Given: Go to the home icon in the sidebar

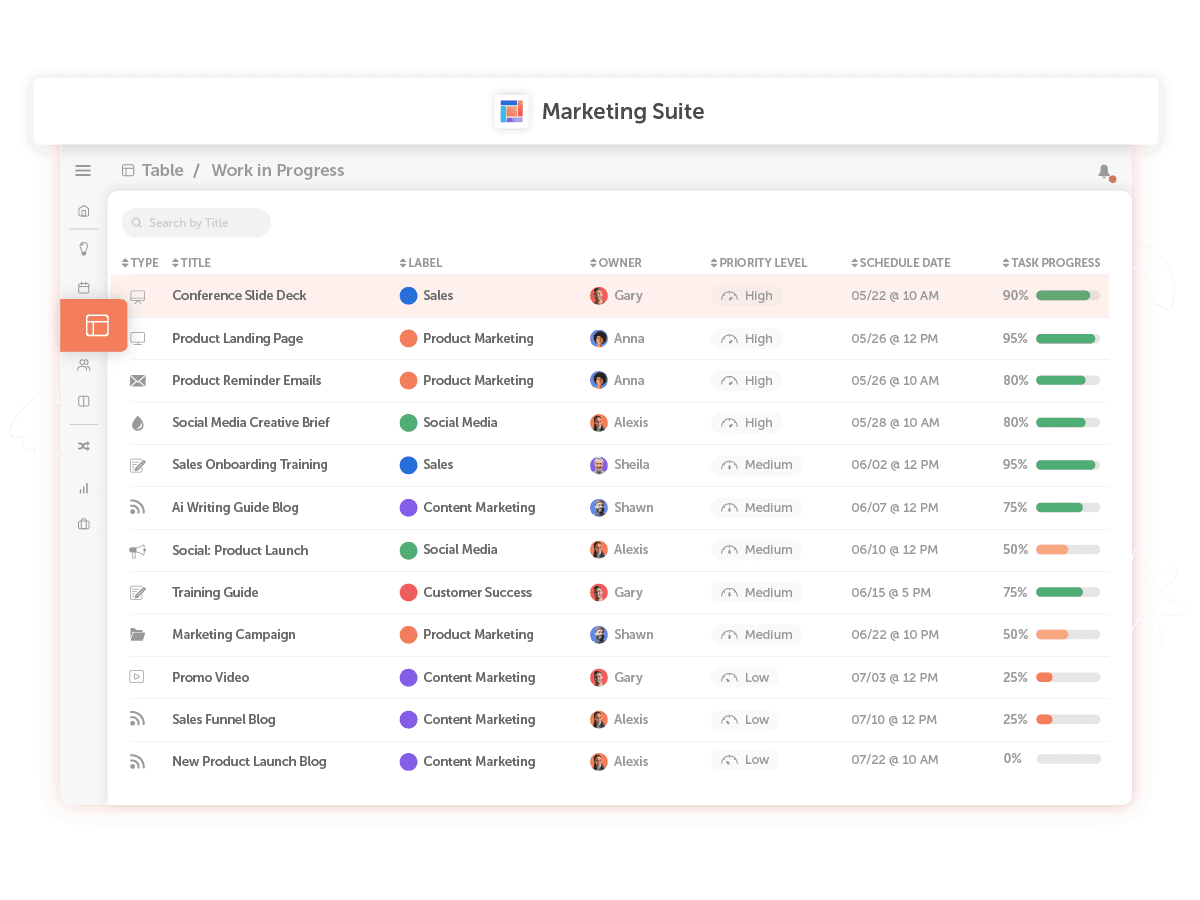Looking at the screenshot, I should (84, 211).
